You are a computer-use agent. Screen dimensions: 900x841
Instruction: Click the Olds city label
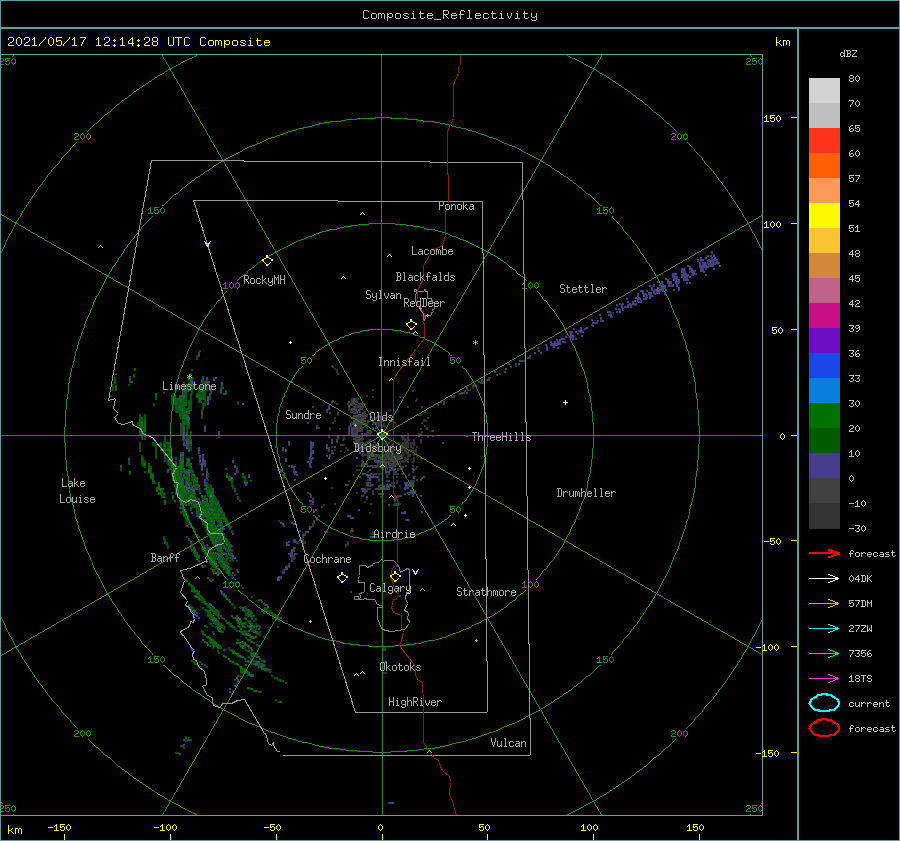click(x=381, y=417)
